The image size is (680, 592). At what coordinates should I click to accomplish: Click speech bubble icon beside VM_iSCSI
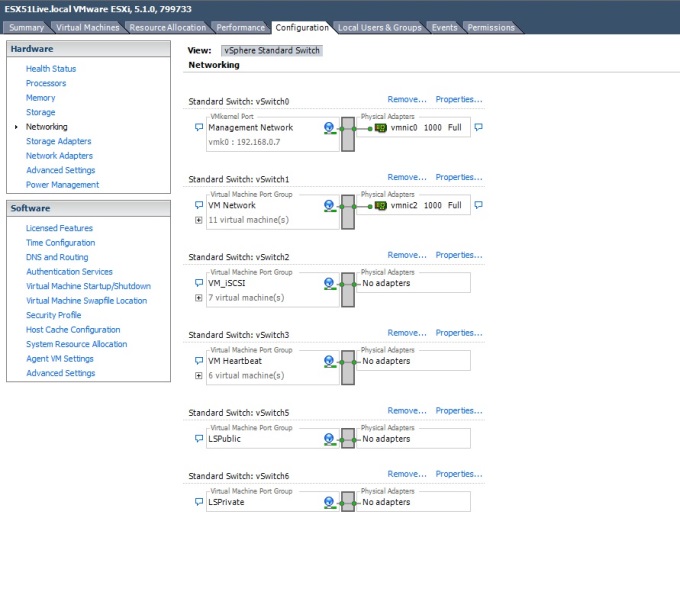tap(199, 283)
